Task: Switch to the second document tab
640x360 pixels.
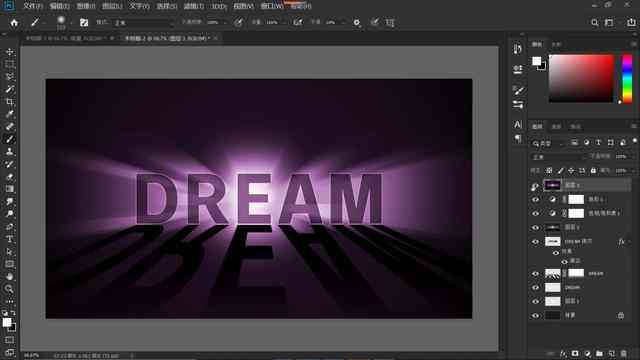Action: click(167, 38)
